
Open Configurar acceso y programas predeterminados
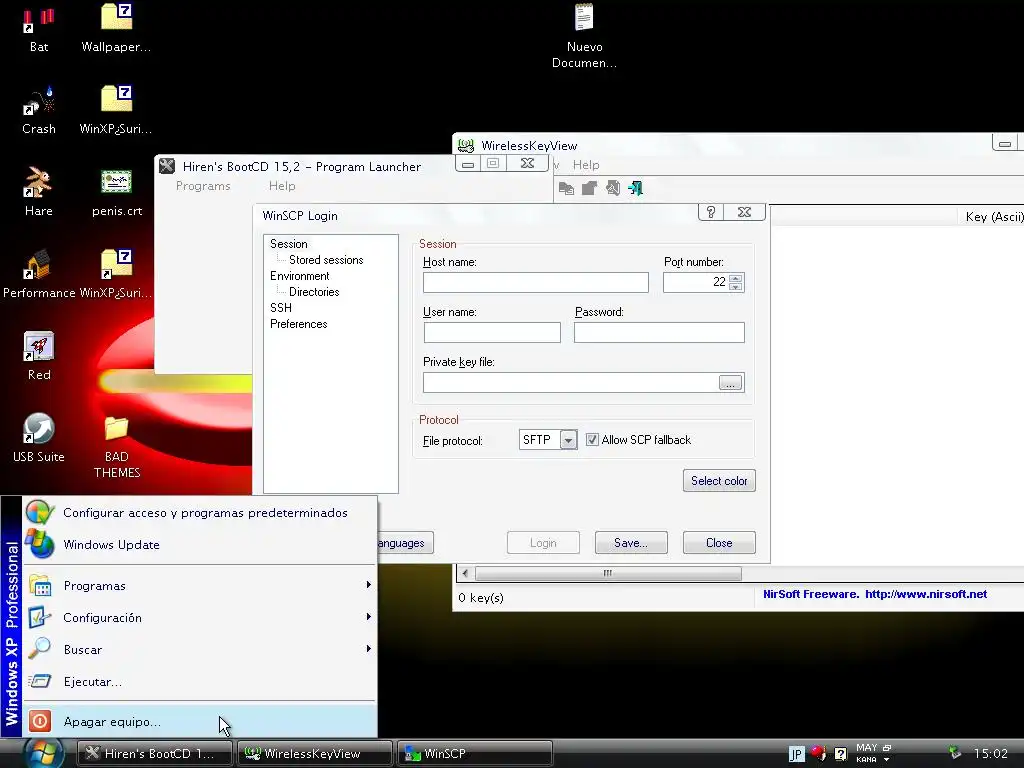200,513
